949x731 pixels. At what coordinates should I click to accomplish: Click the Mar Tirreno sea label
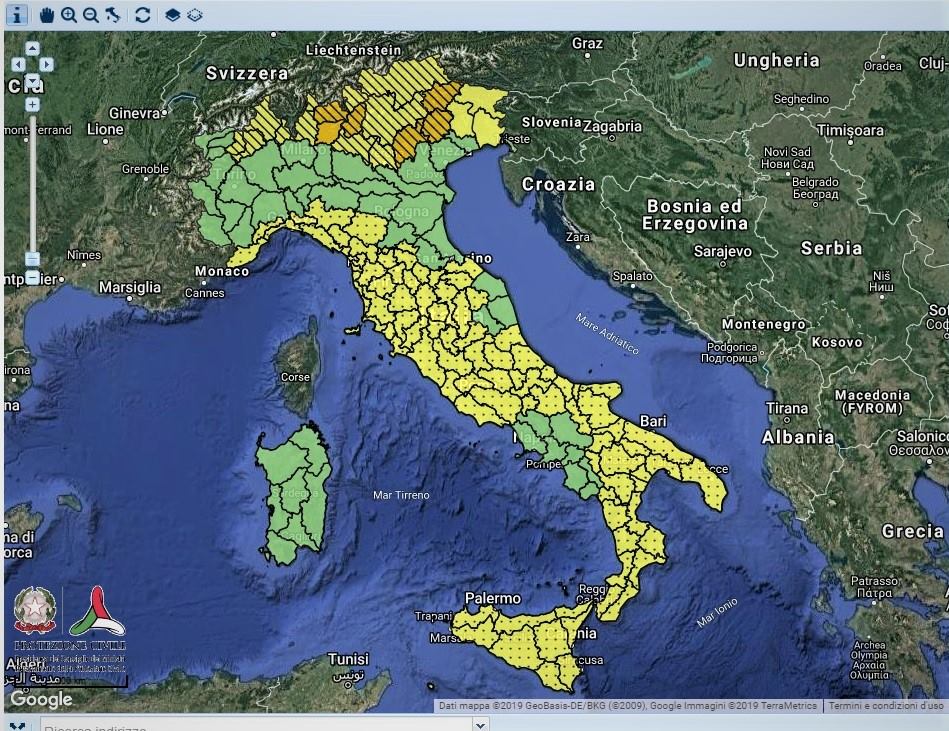point(401,495)
